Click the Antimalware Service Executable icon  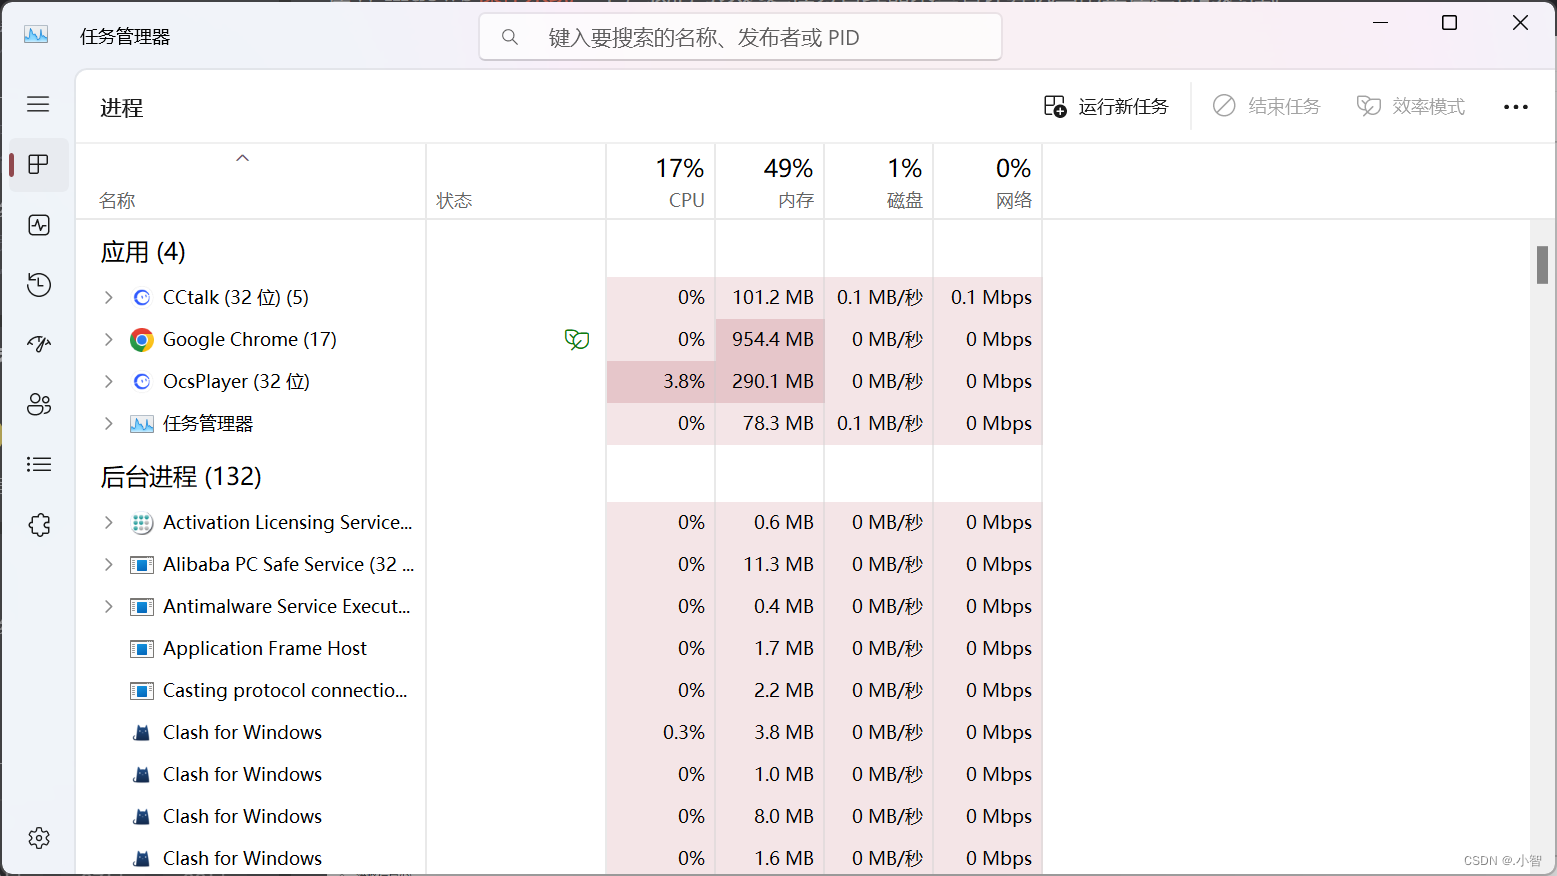point(142,607)
